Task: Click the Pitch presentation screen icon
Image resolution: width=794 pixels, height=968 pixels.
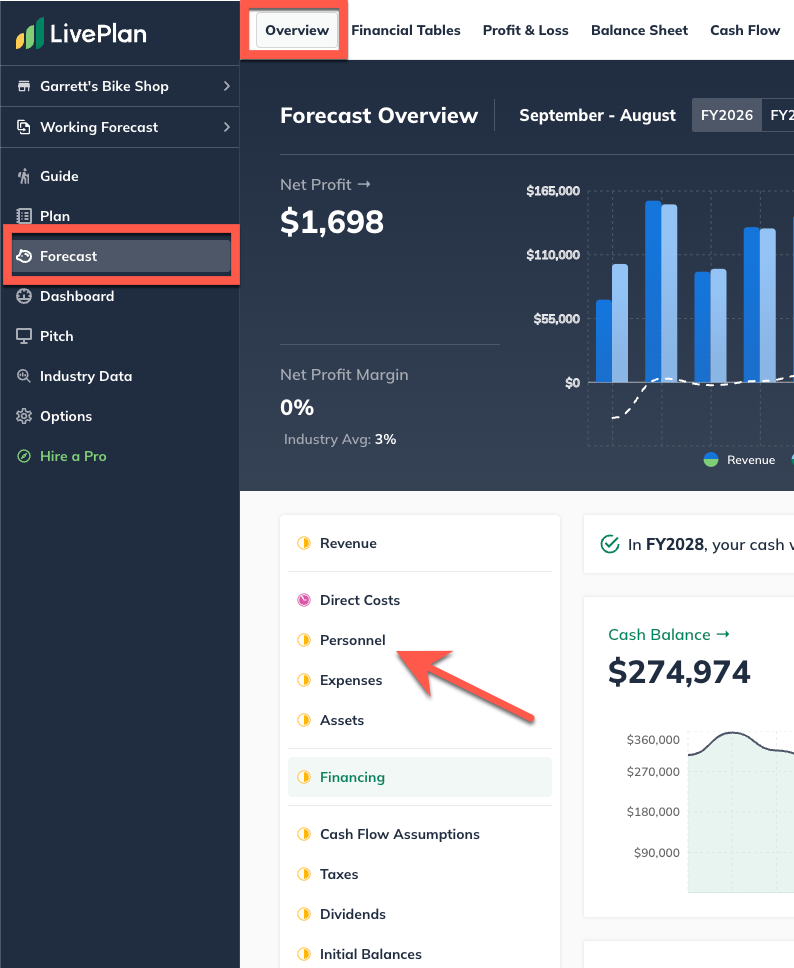Action: (24, 336)
